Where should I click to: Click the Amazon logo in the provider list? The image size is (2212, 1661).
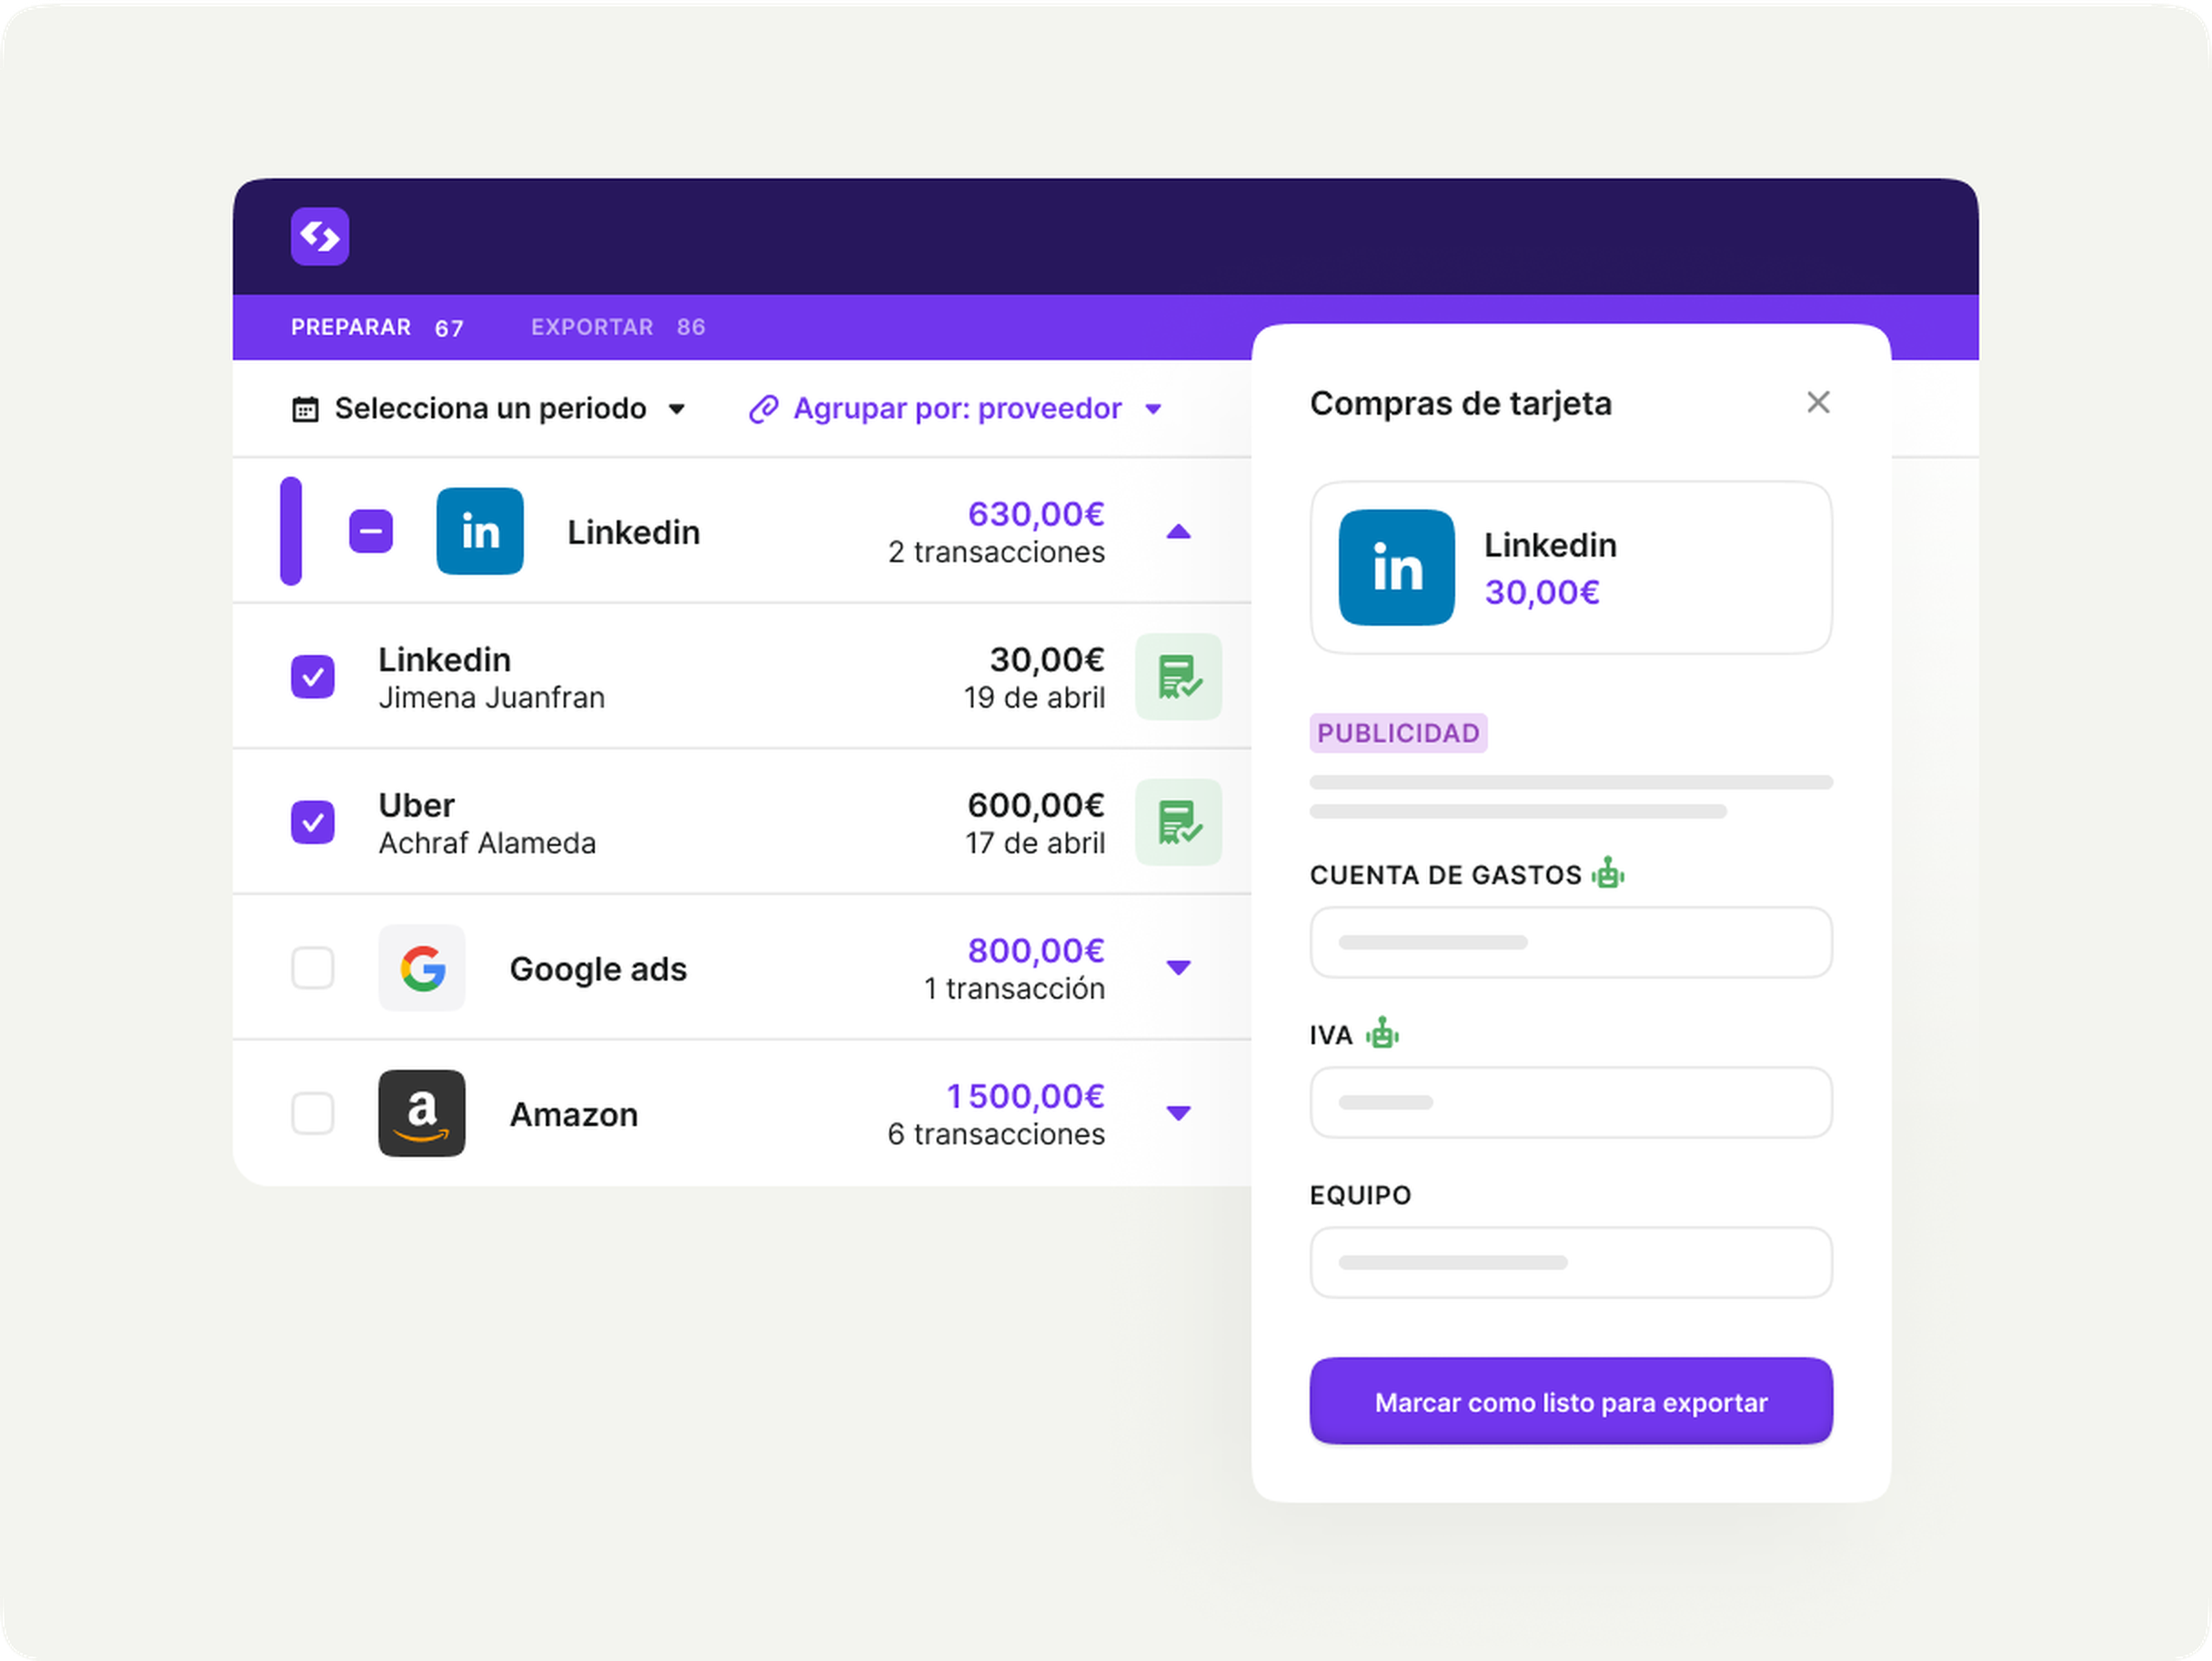coord(422,1113)
